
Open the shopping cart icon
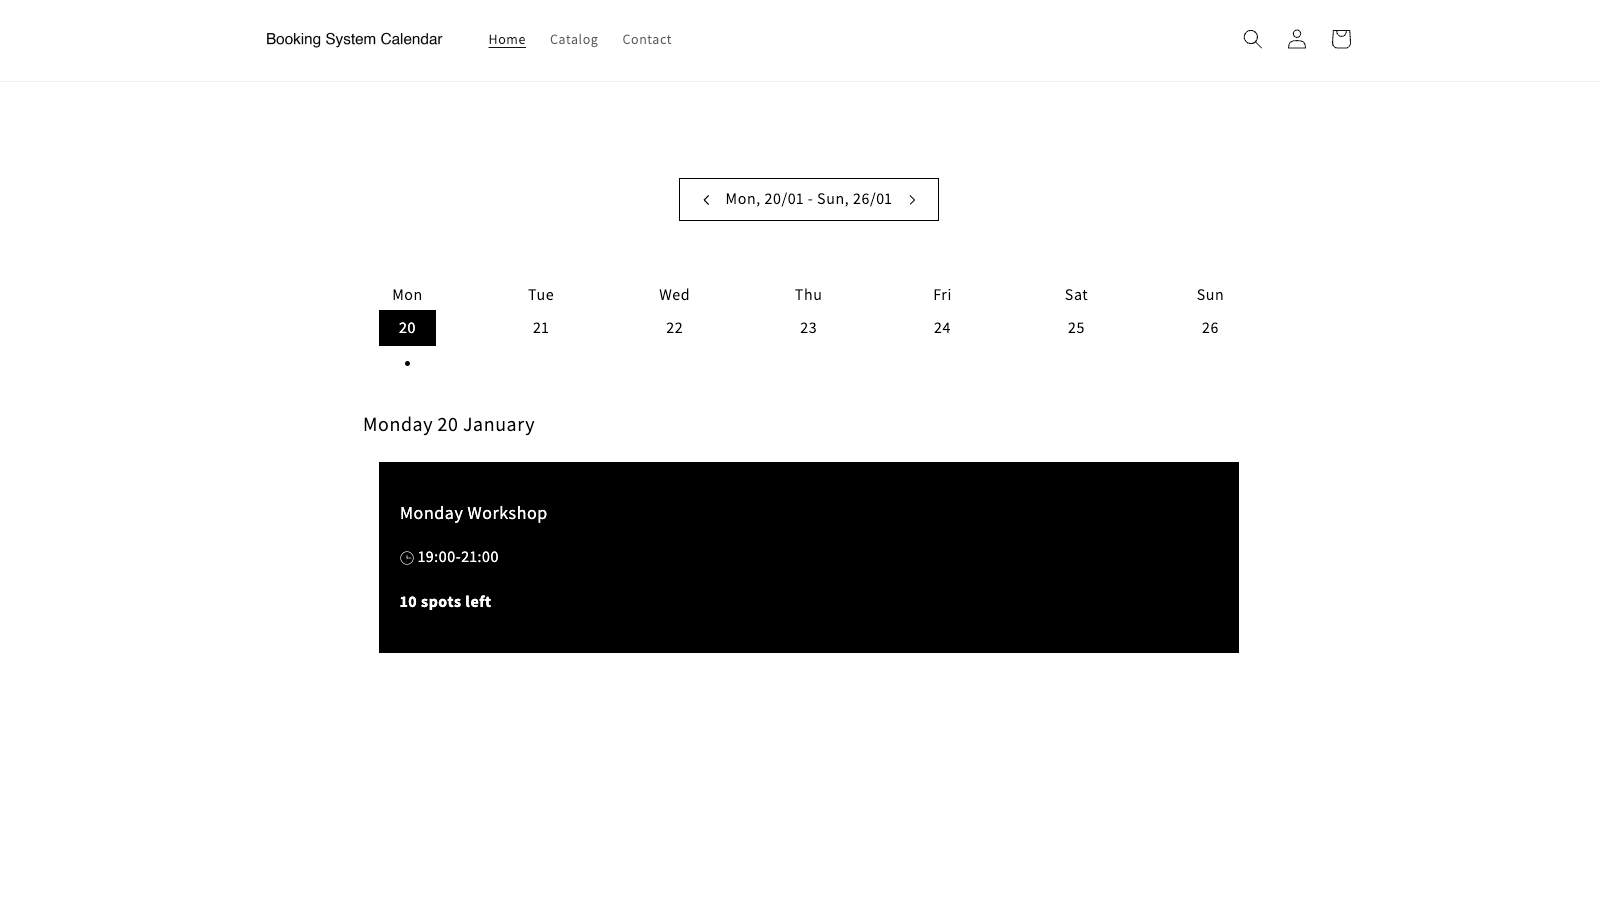click(1341, 39)
